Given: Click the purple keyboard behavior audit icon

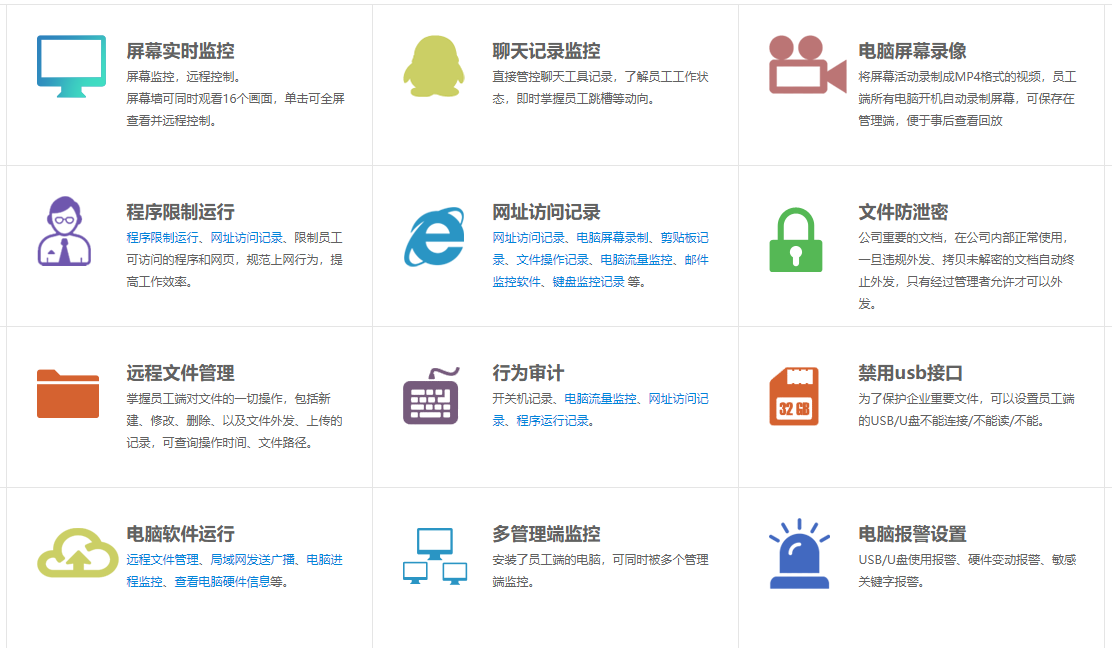Looking at the screenshot, I should (x=432, y=396).
